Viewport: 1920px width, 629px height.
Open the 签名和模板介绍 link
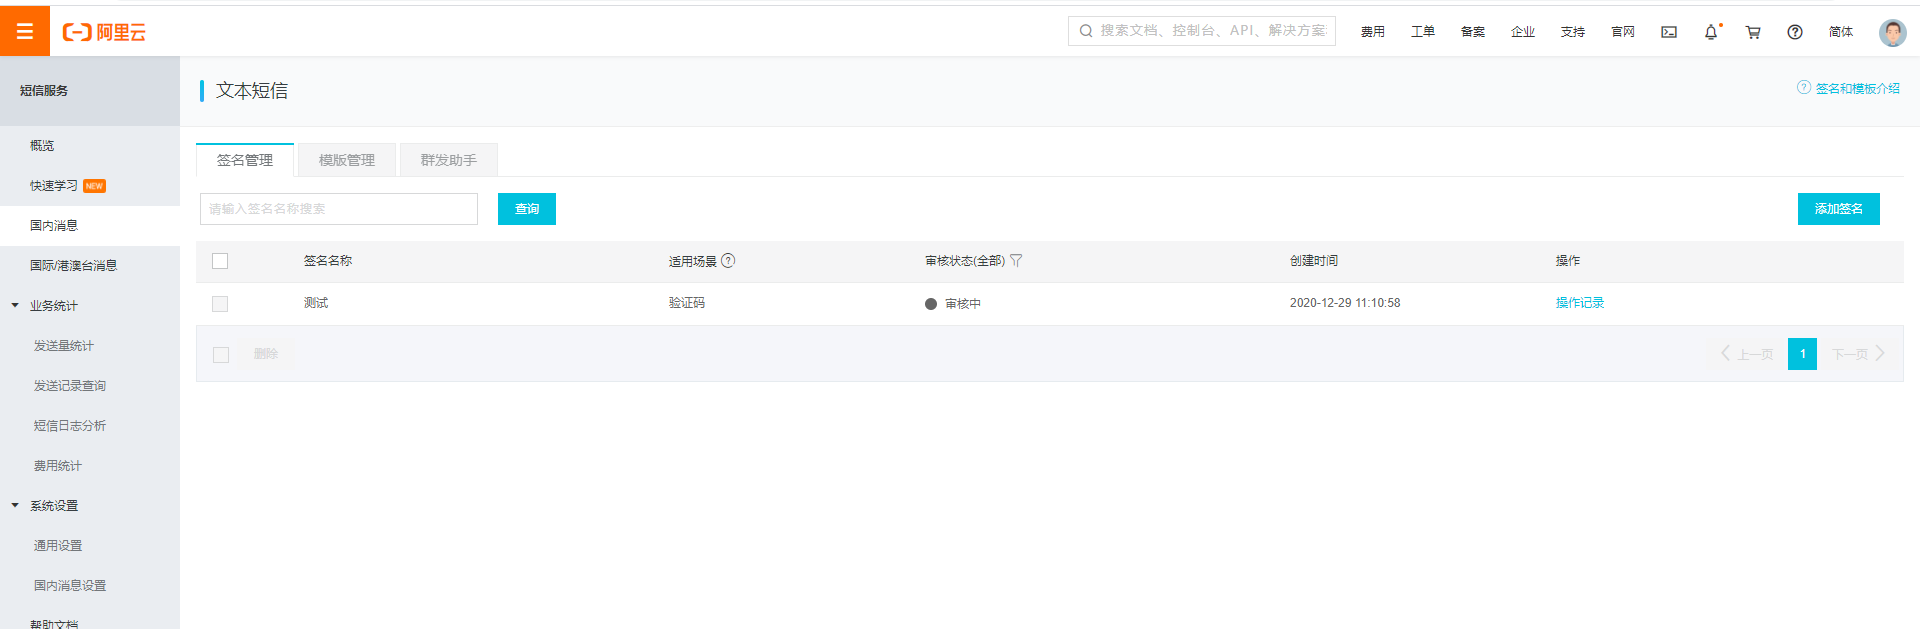pos(1858,89)
